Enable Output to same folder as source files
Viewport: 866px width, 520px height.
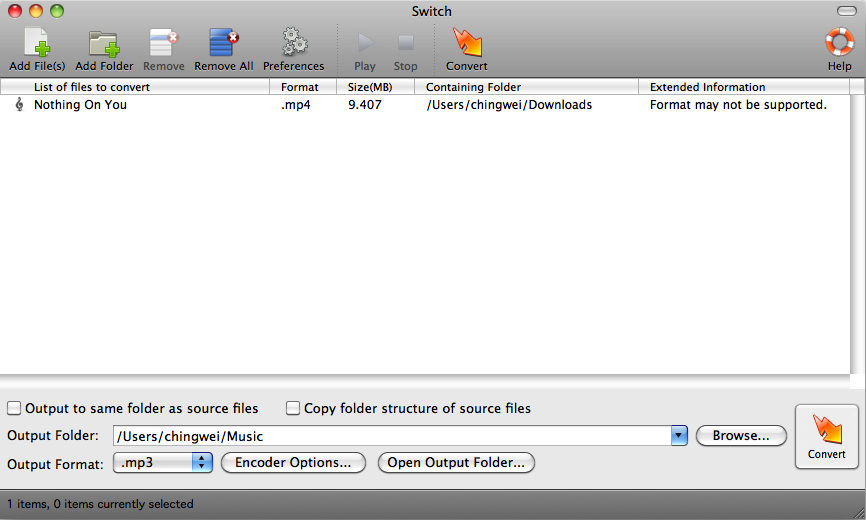pos(14,408)
